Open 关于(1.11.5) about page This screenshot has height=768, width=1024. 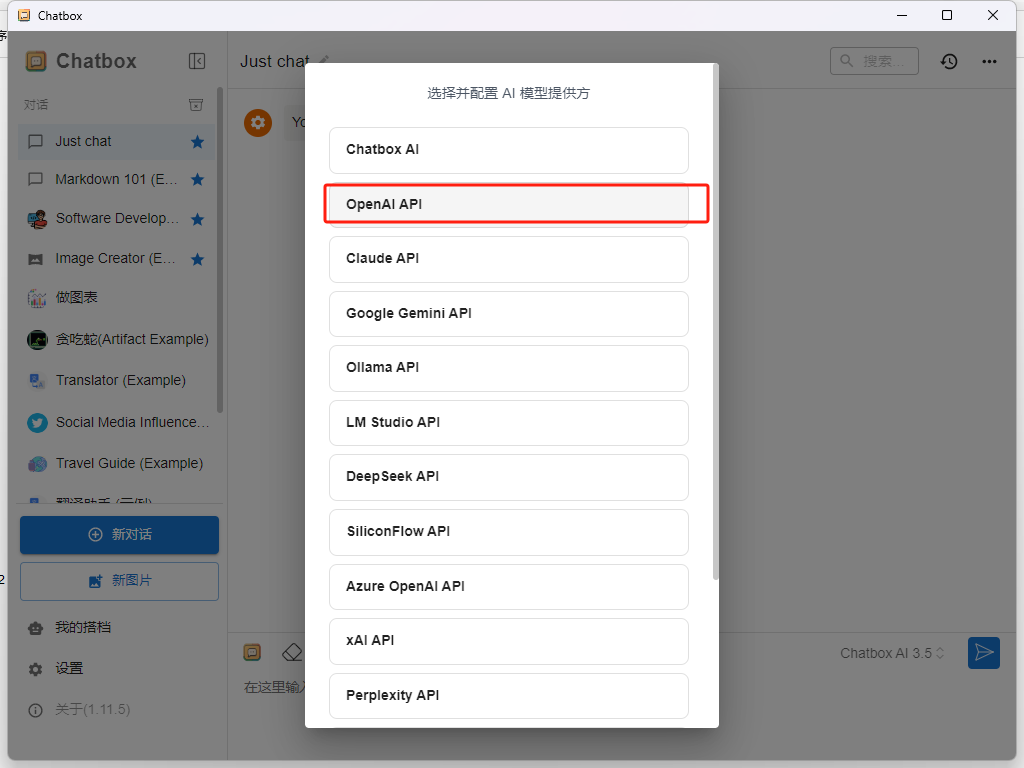(x=93, y=709)
